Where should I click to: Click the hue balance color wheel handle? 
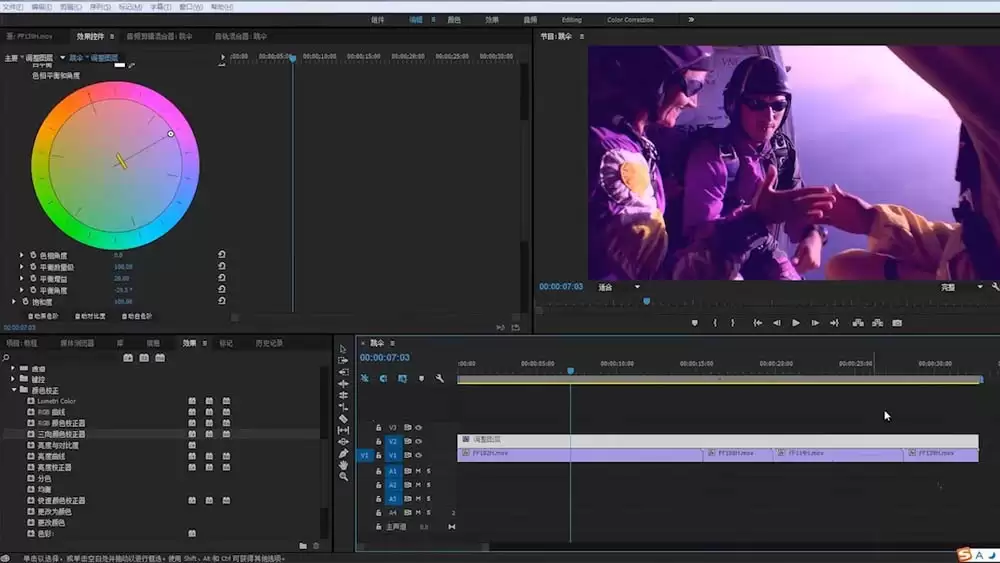pos(170,134)
